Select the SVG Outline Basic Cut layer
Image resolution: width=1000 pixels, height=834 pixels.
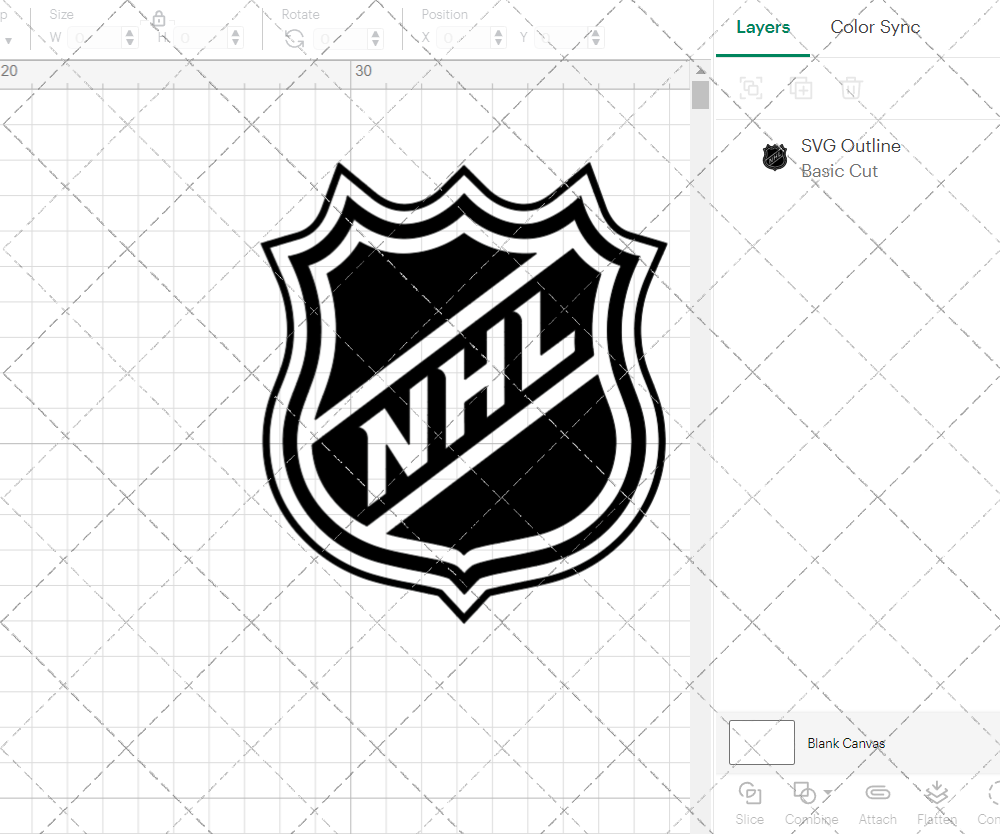(x=851, y=158)
